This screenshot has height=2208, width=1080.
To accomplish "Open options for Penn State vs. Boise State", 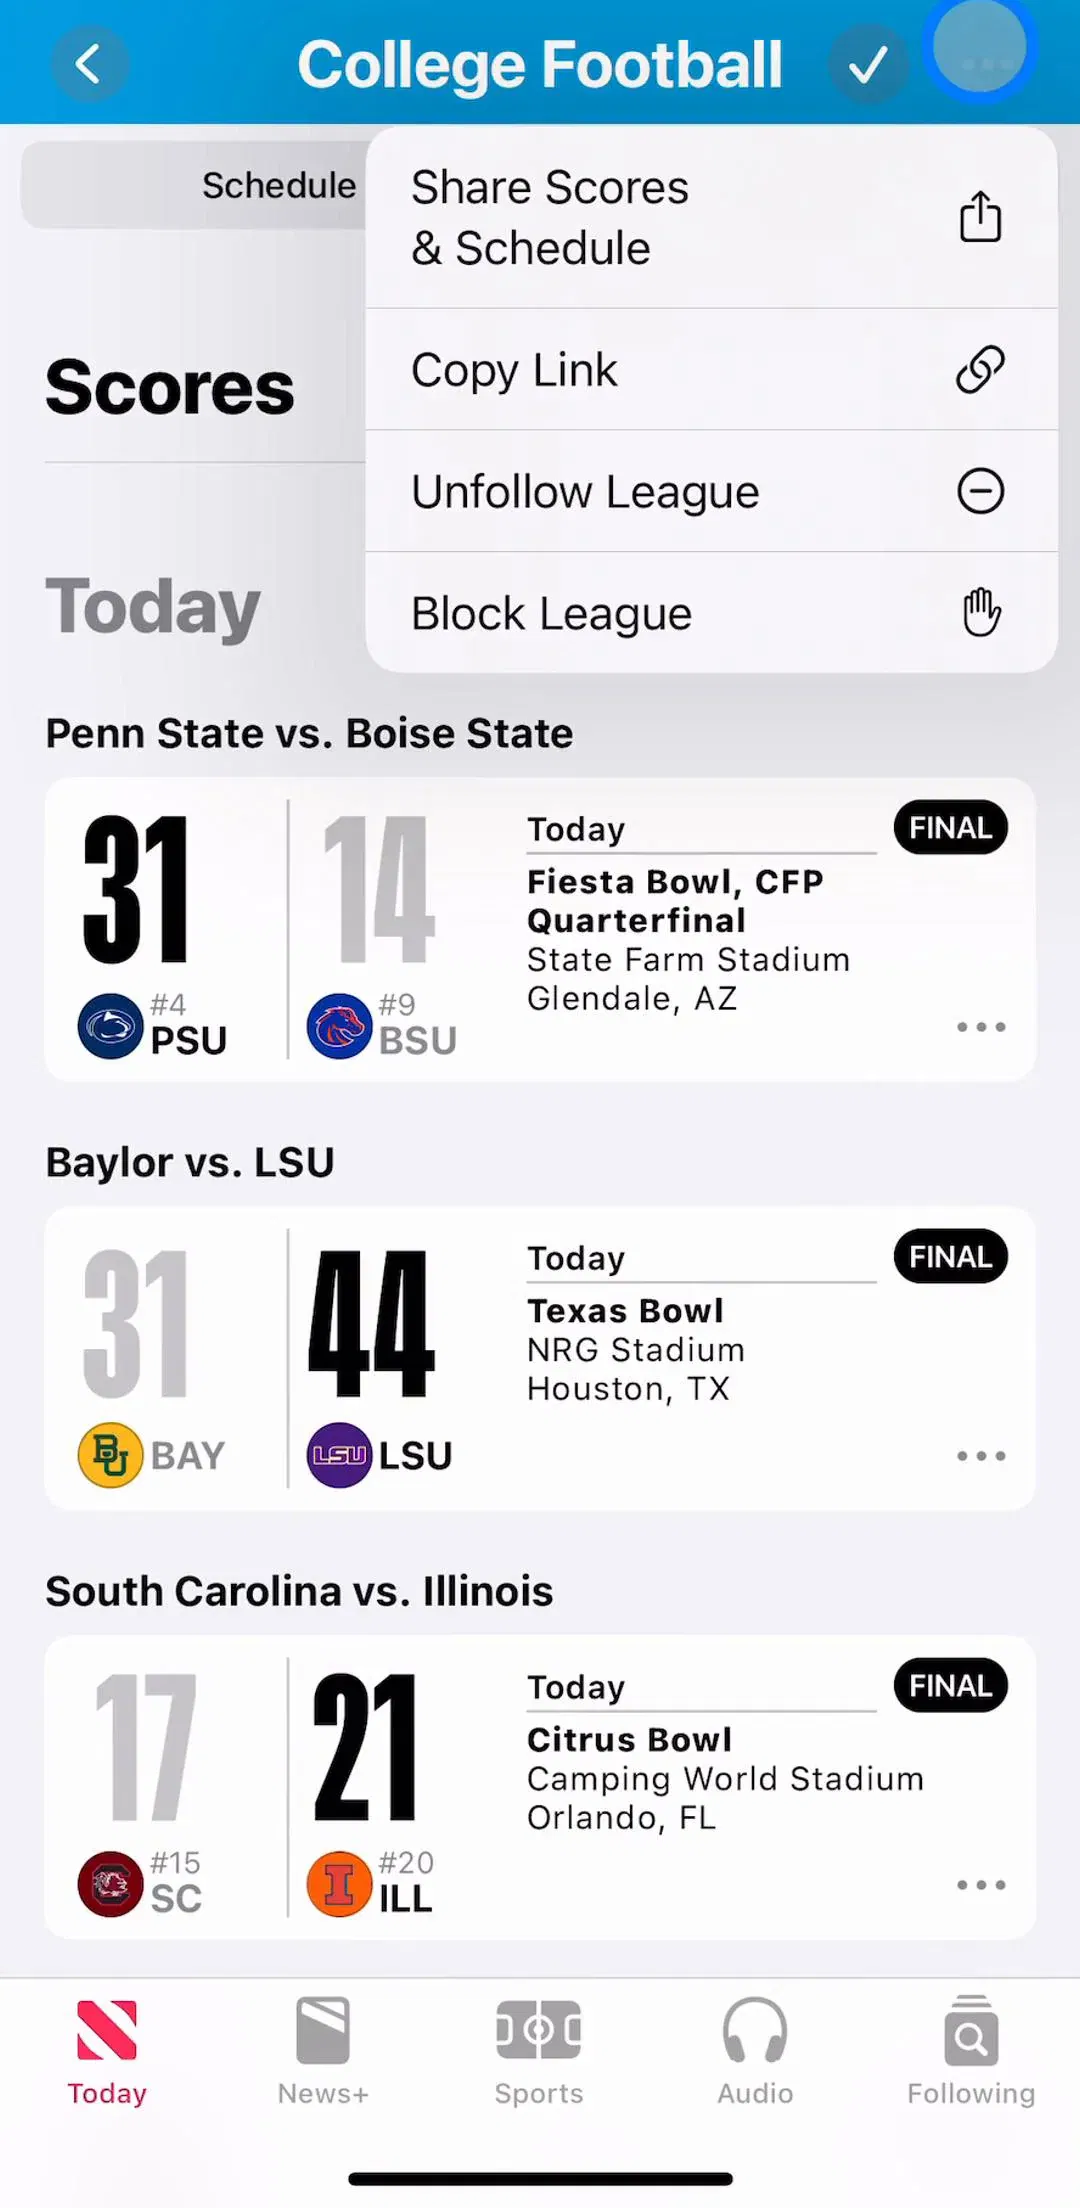I will [981, 1027].
